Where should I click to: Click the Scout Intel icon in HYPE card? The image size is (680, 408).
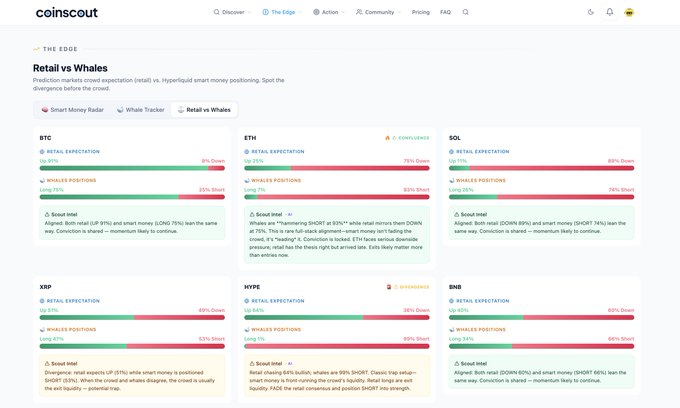[252, 363]
